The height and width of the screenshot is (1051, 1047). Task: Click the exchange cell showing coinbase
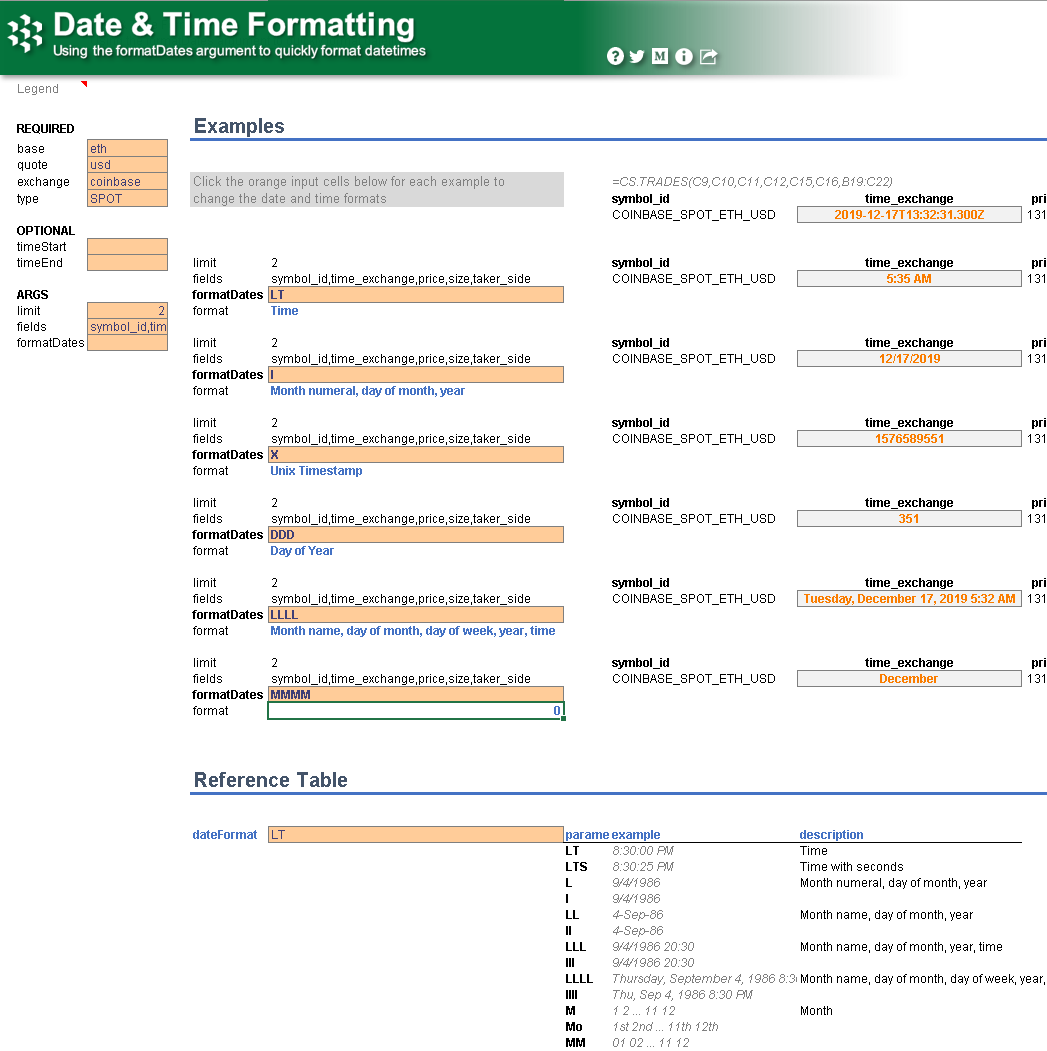coord(127,180)
